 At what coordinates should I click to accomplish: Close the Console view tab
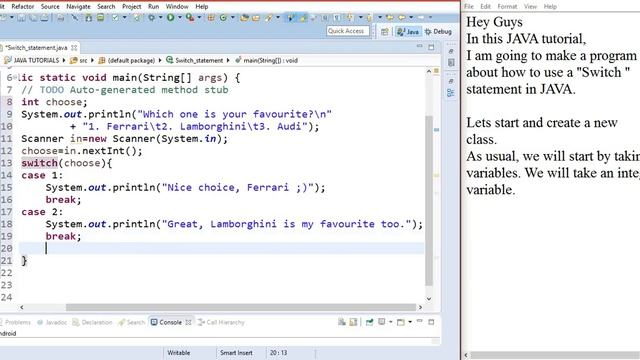[188, 322]
